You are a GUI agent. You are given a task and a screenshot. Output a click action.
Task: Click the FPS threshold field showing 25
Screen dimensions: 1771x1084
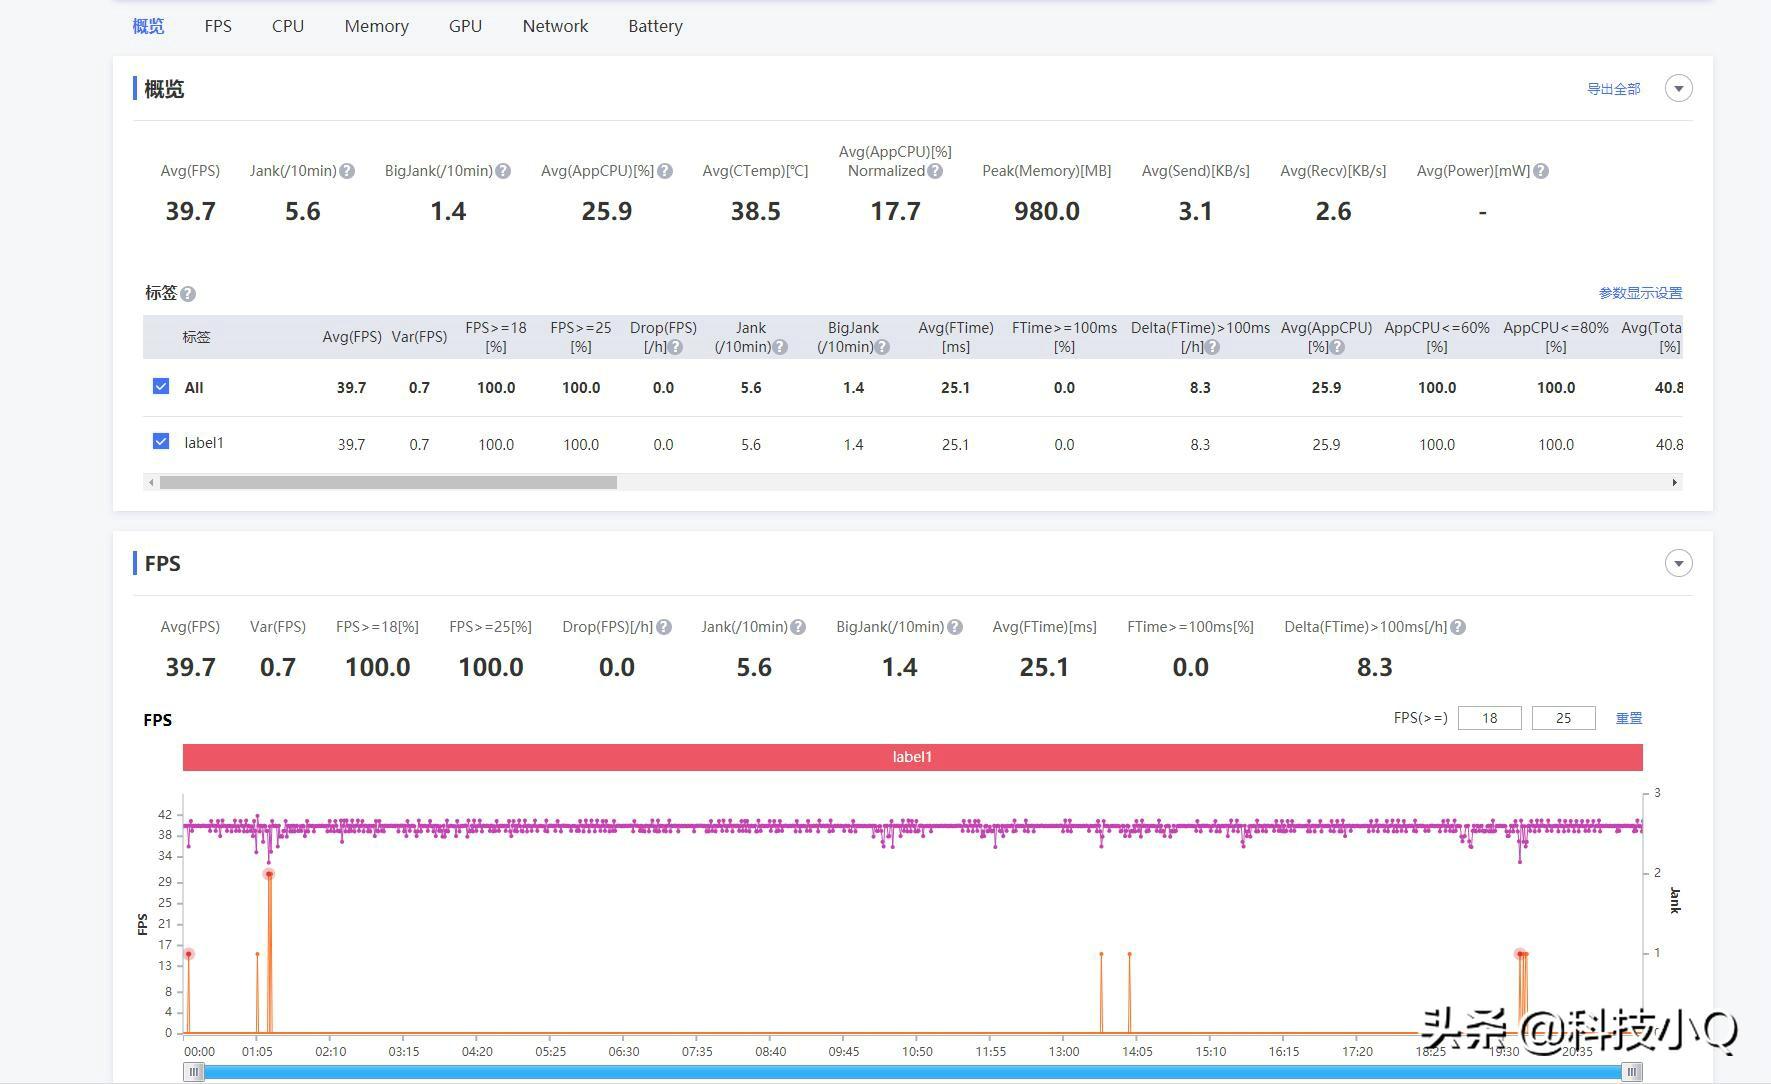pyautogui.click(x=1564, y=718)
